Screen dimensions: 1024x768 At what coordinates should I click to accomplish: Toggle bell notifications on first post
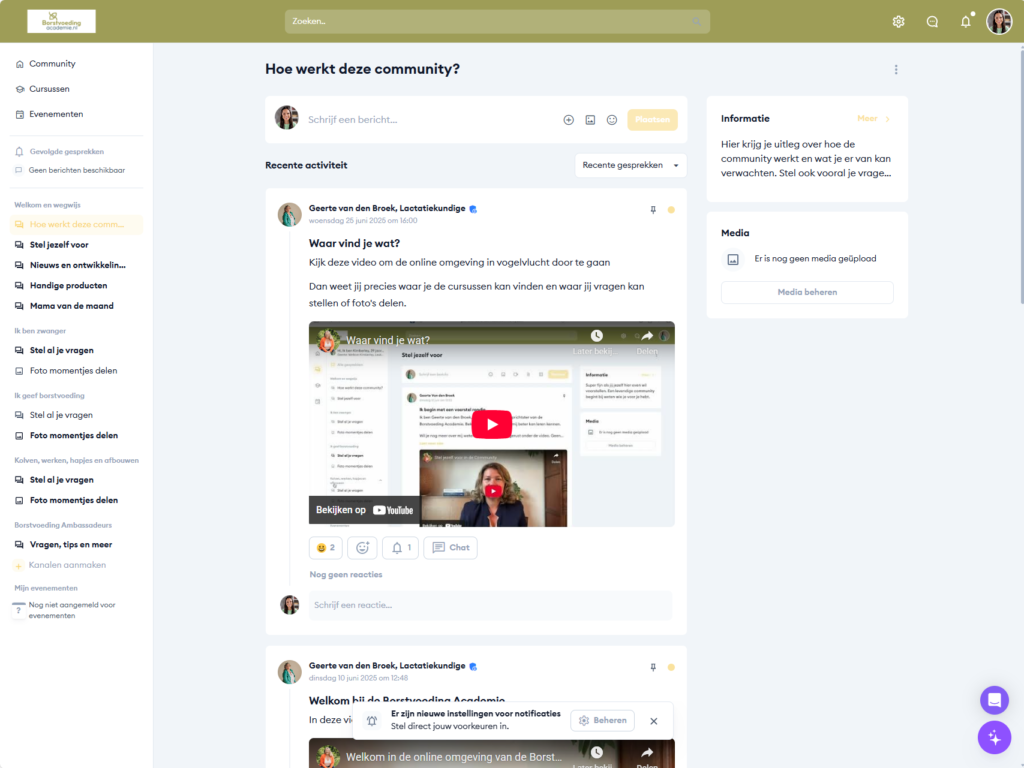(x=400, y=548)
